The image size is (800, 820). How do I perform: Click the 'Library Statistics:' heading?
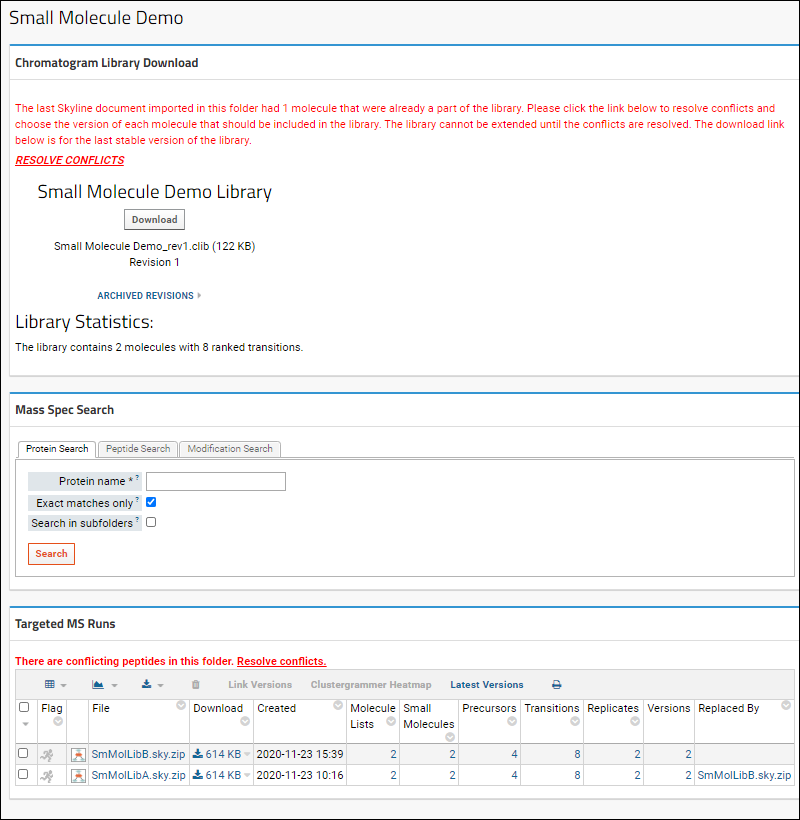point(84,322)
